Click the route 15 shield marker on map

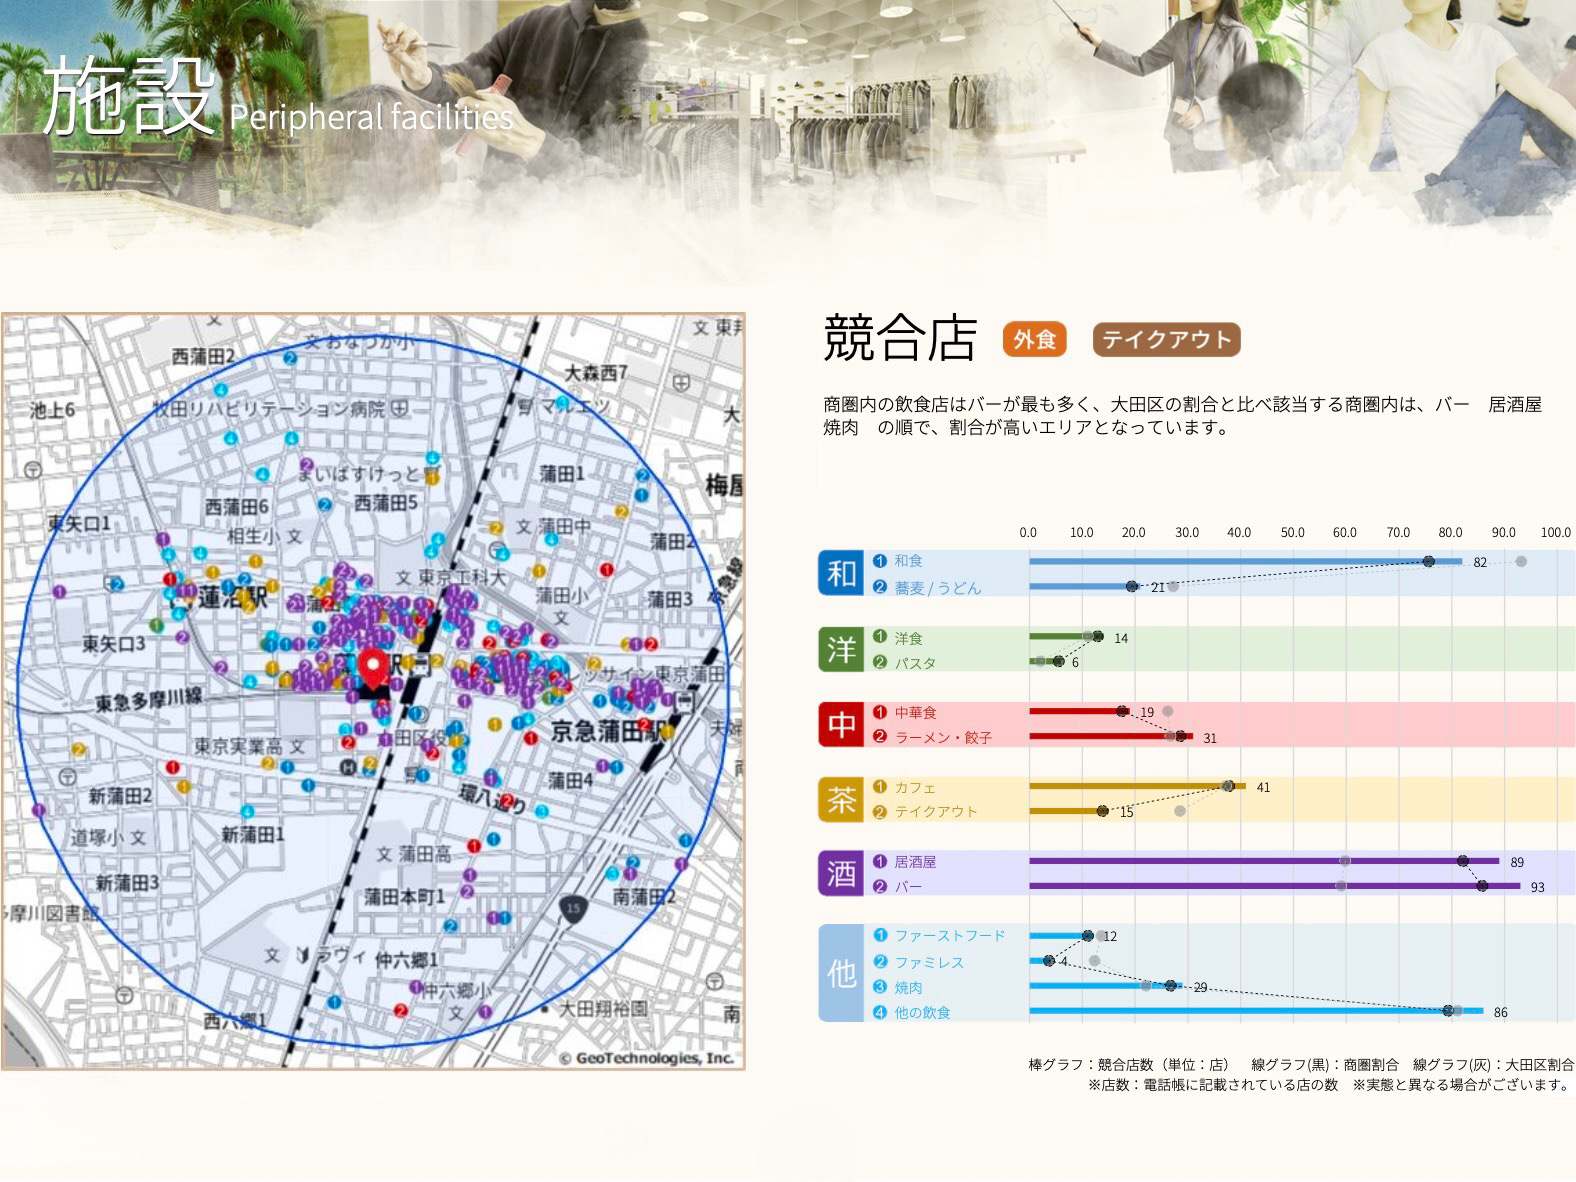[x=573, y=909]
